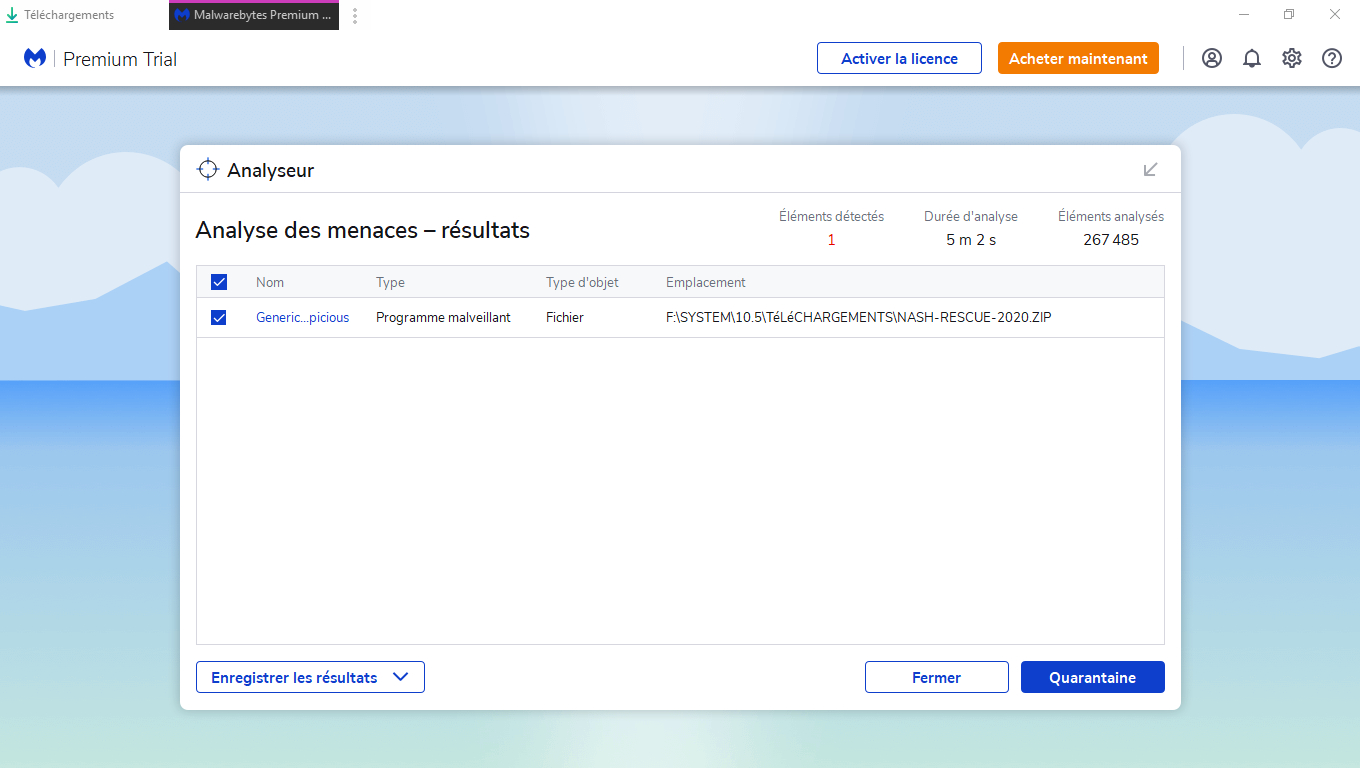Toggle the select-all header checkbox
Viewport: 1360px width, 768px height.
[x=219, y=282]
